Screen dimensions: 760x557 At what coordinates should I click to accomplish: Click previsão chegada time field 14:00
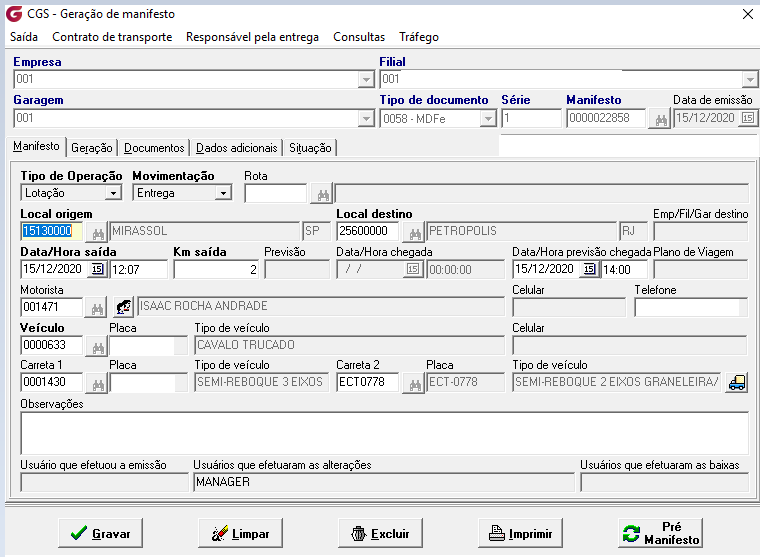pos(625,270)
